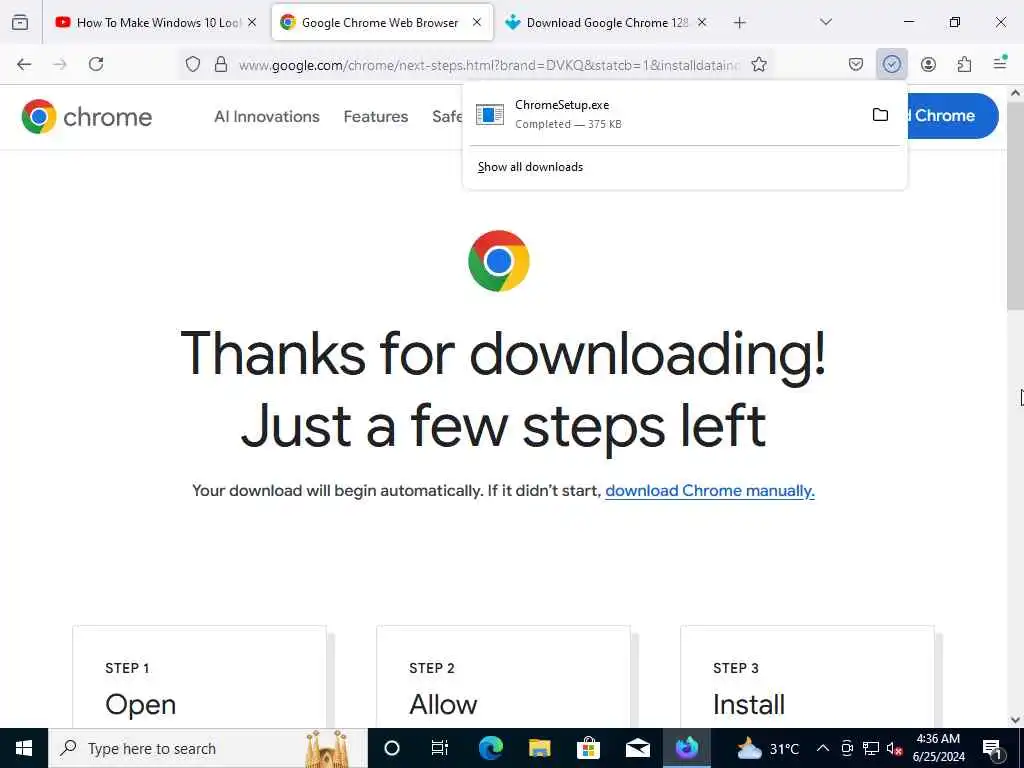The image size is (1024, 768).
Task: Open Features menu item
Action: coord(376,116)
